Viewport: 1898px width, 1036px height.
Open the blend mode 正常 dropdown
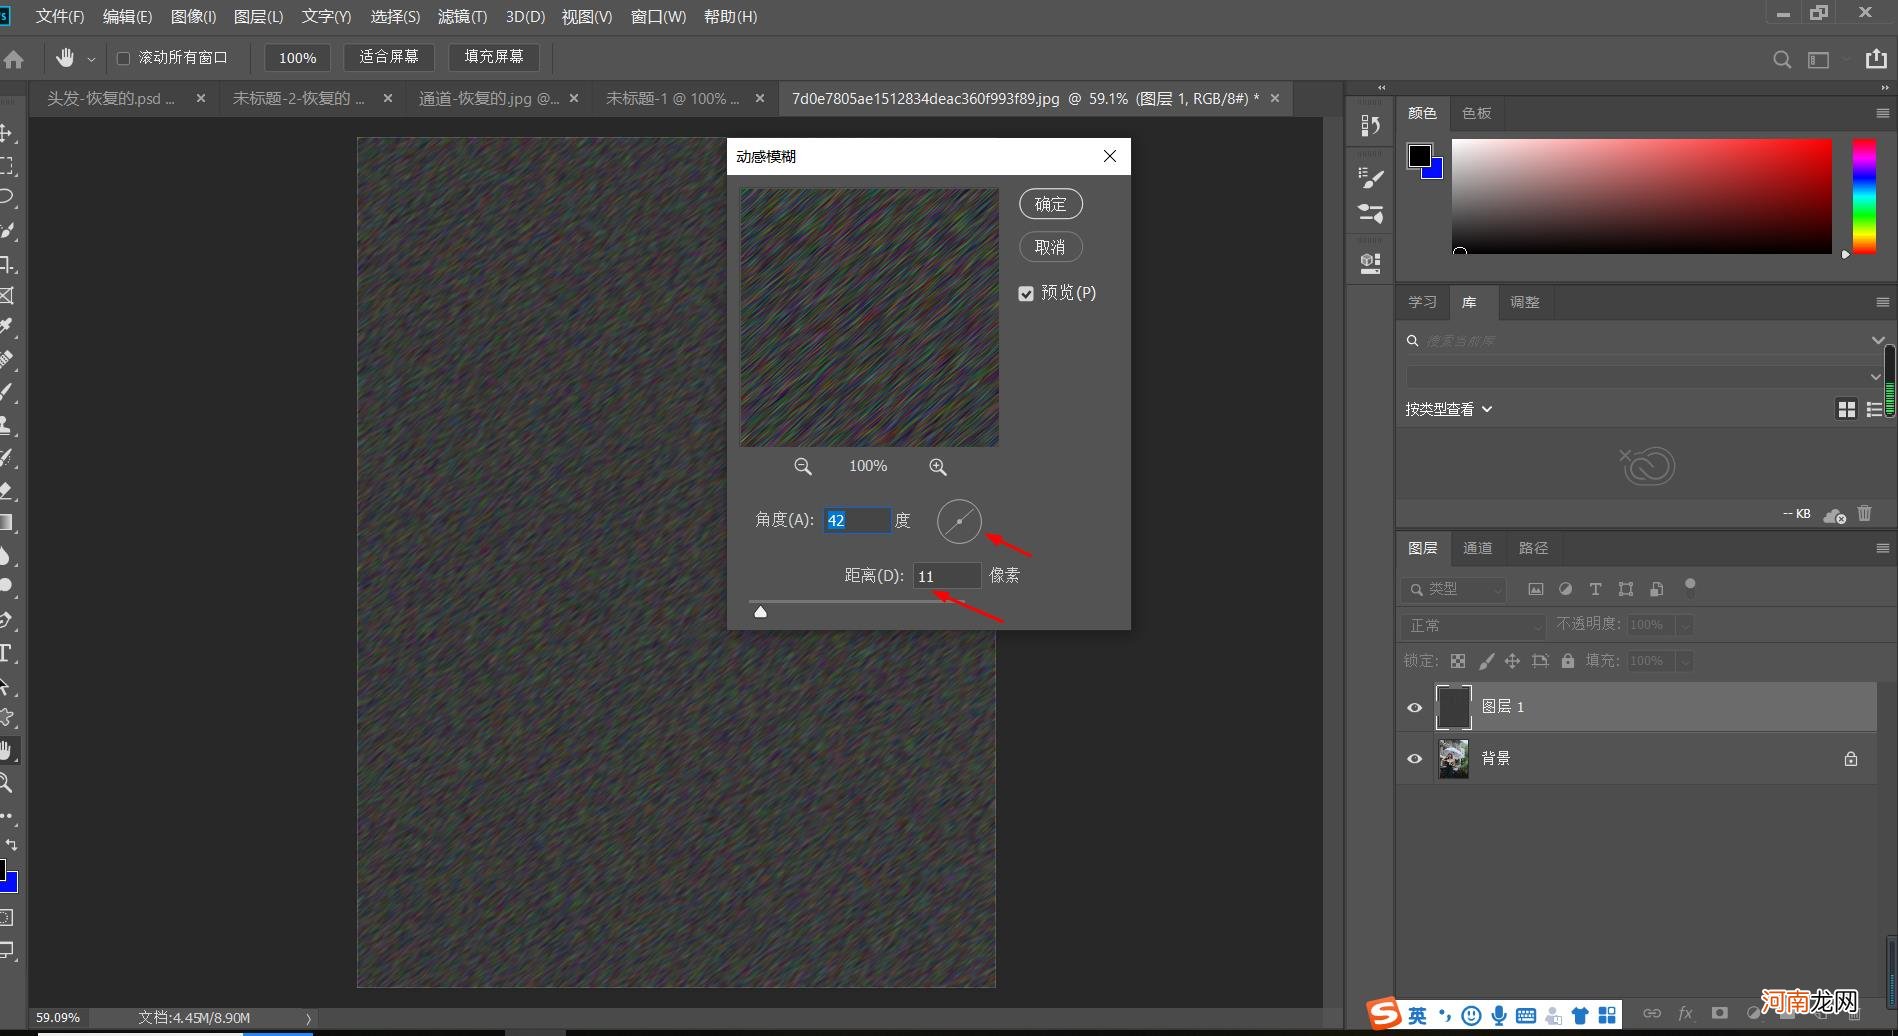click(x=1473, y=625)
